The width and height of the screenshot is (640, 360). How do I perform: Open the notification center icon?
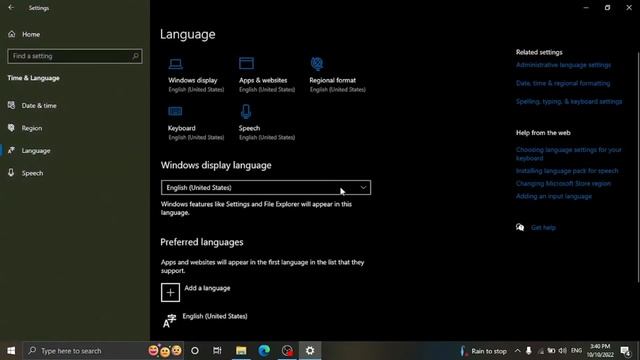pyautogui.click(x=625, y=351)
